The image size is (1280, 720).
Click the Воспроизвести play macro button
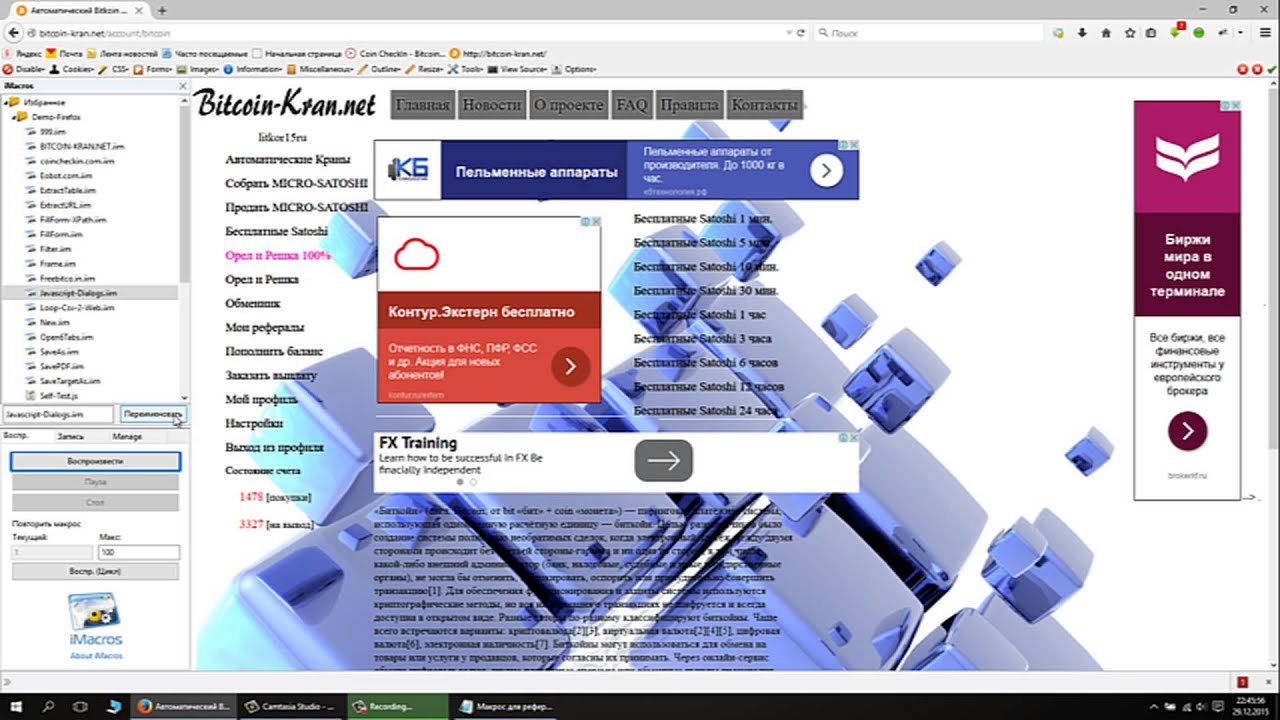[x=95, y=461]
